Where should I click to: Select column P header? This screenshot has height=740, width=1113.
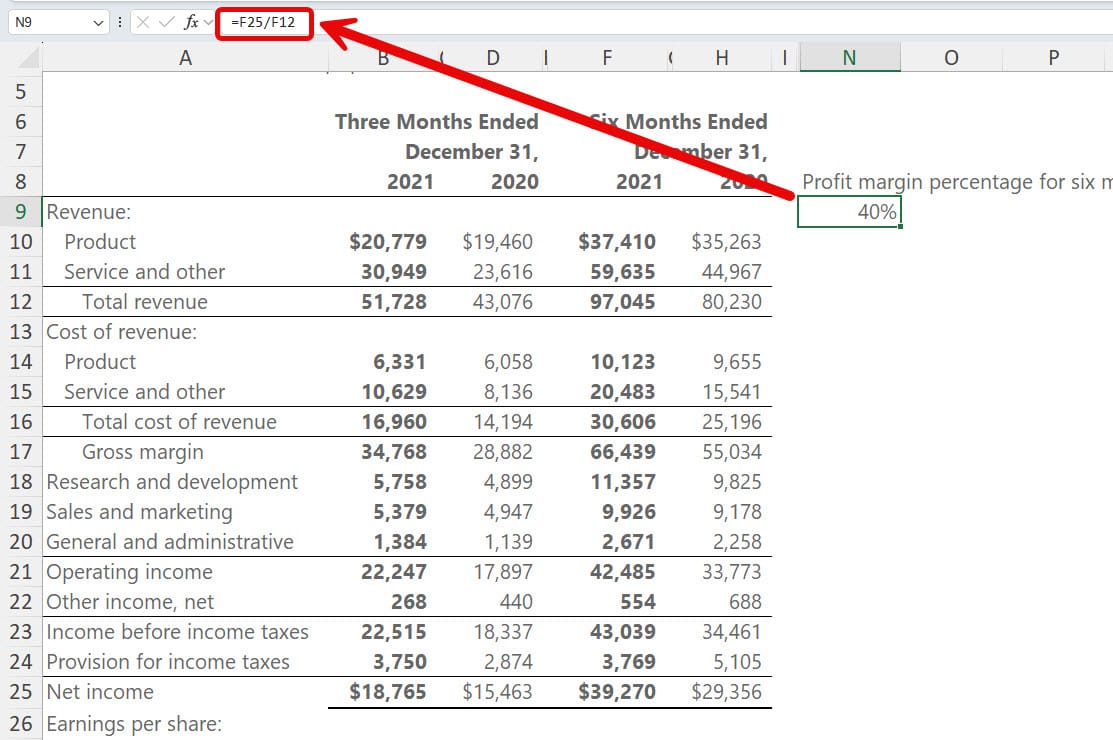click(x=1053, y=58)
